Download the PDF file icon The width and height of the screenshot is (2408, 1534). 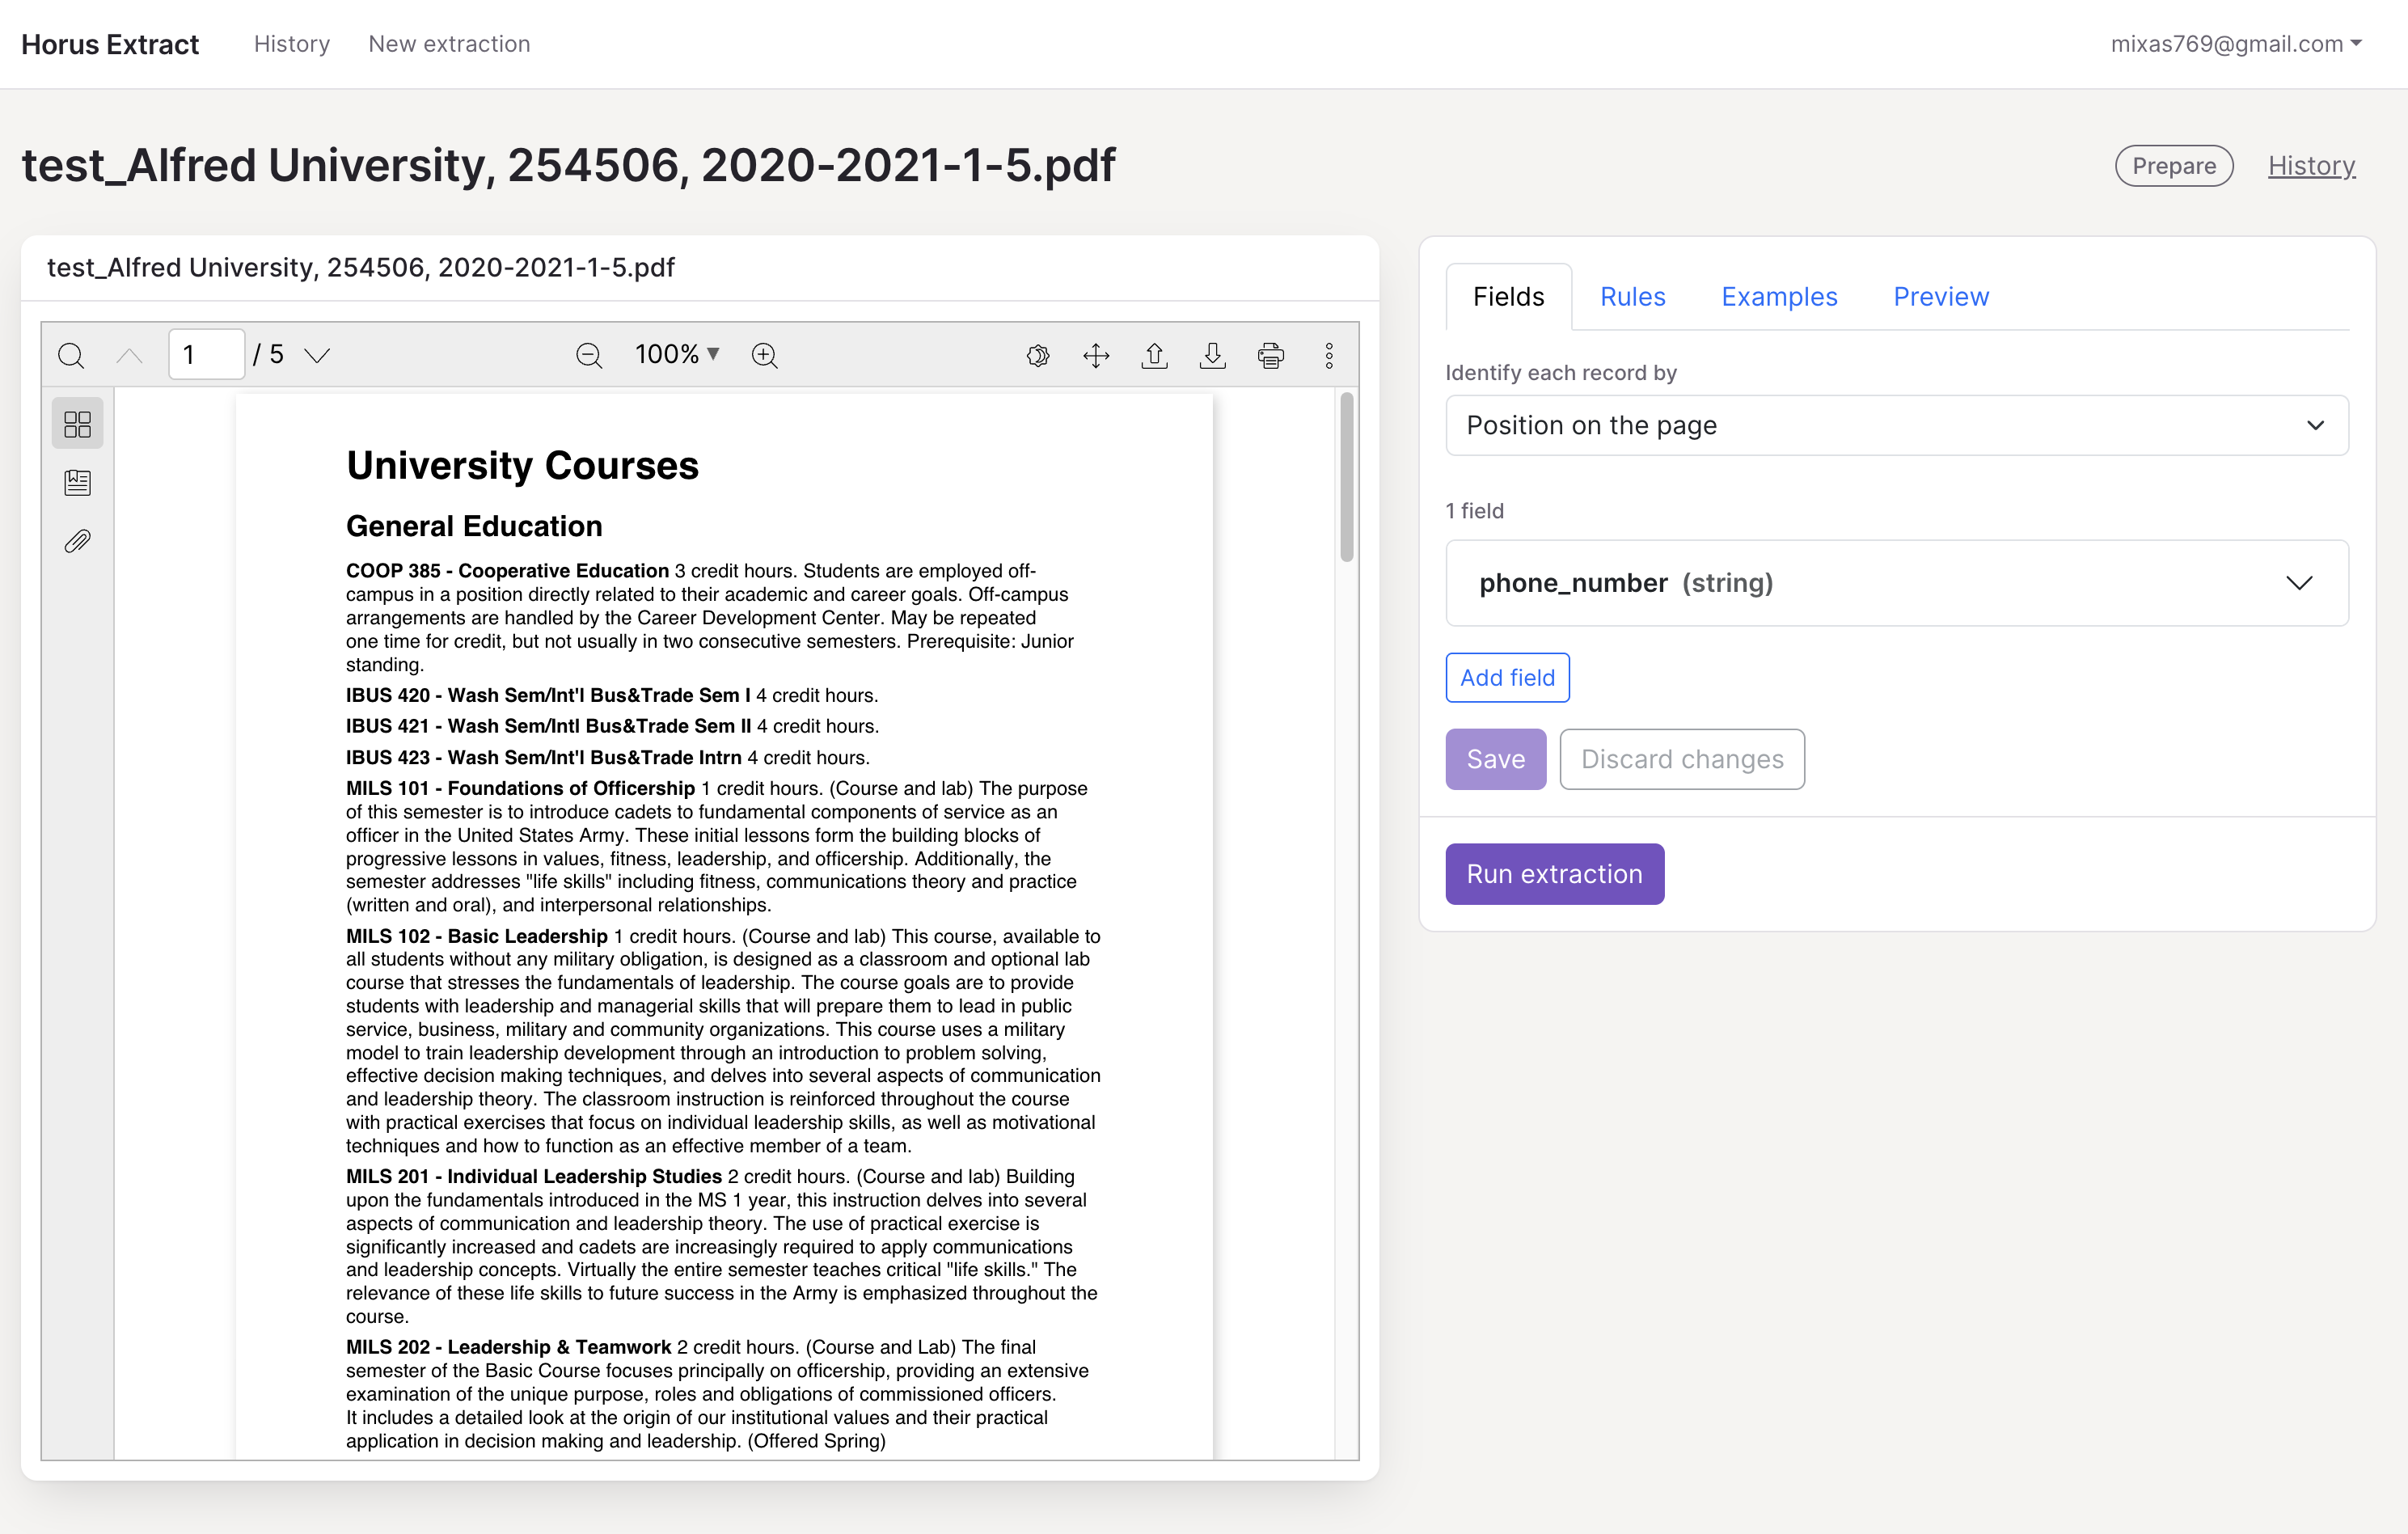pyautogui.click(x=1212, y=355)
